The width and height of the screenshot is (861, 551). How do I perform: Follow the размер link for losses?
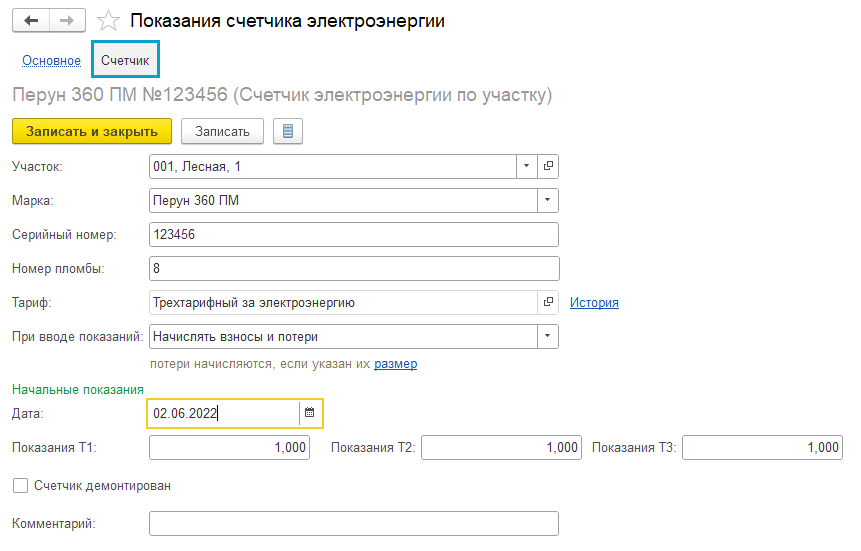(395, 364)
